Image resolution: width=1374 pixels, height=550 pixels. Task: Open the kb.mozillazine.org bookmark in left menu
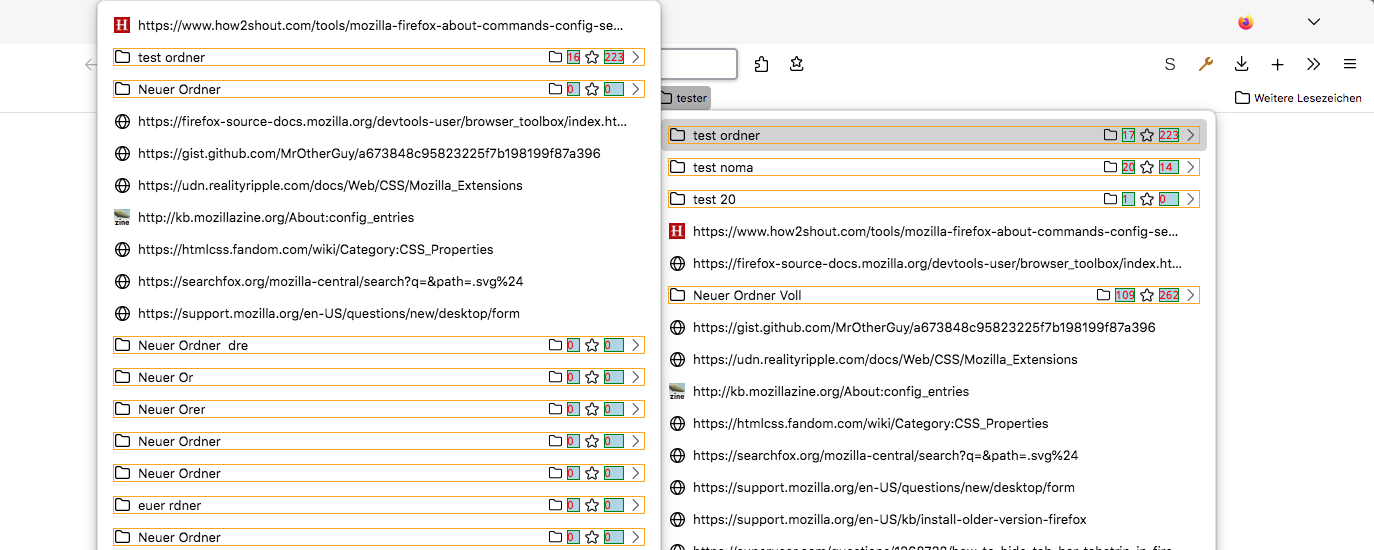click(275, 217)
